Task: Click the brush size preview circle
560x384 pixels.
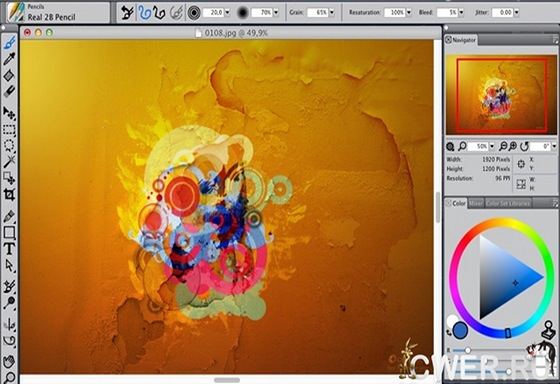Action: tap(194, 13)
